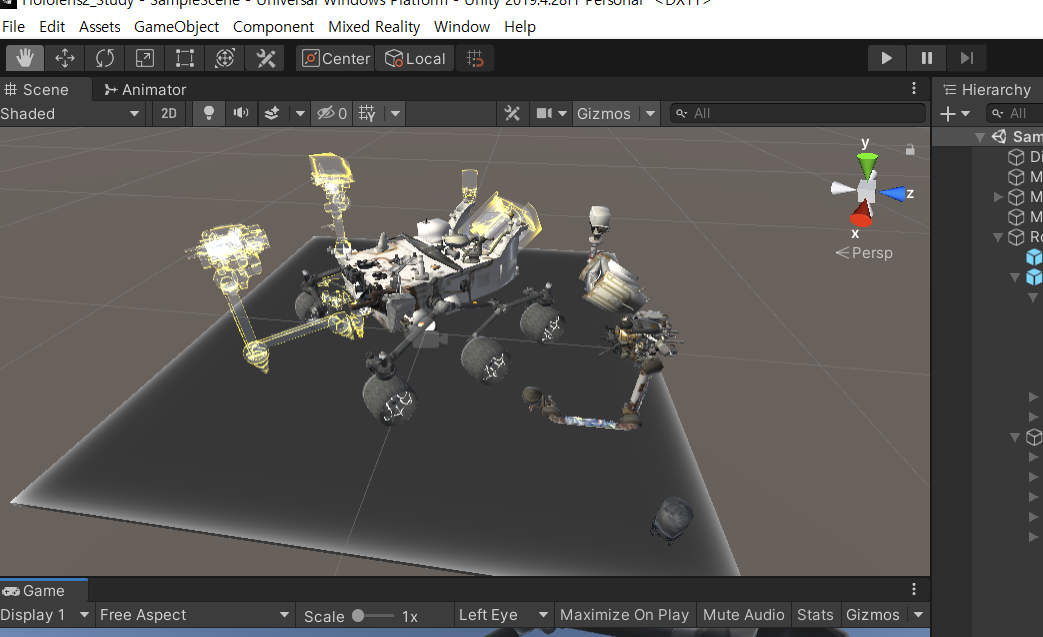Screen dimensions: 1043x637
Task: Click the green Y axis gizmo cone
Action: tap(867, 165)
